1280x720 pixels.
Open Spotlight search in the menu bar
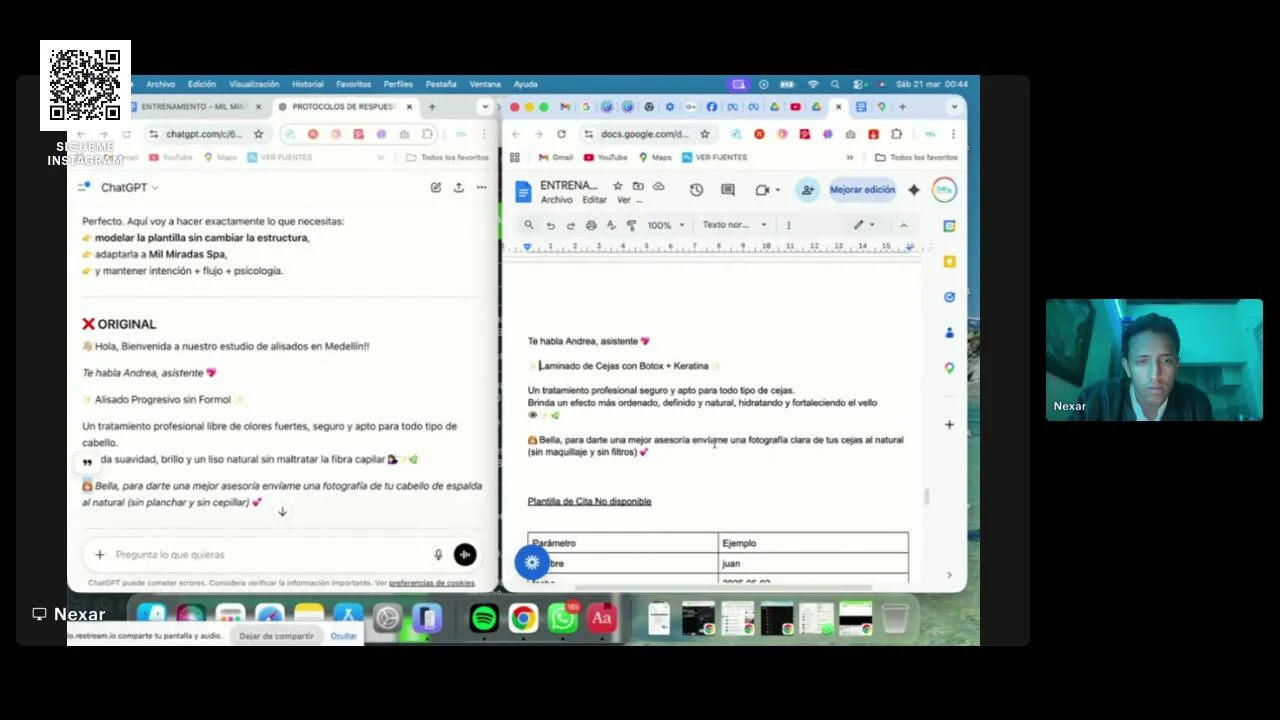click(835, 84)
